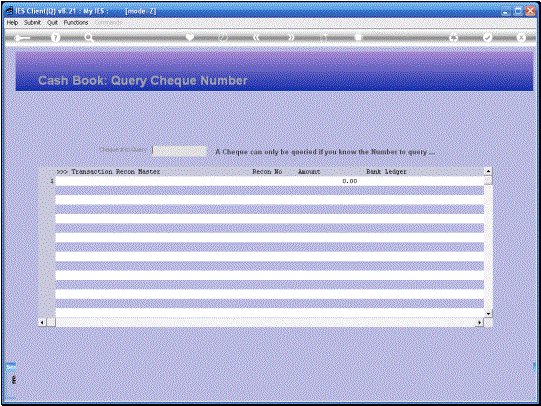
Task: Select the first row of the transaction grid
Action: 269,181
